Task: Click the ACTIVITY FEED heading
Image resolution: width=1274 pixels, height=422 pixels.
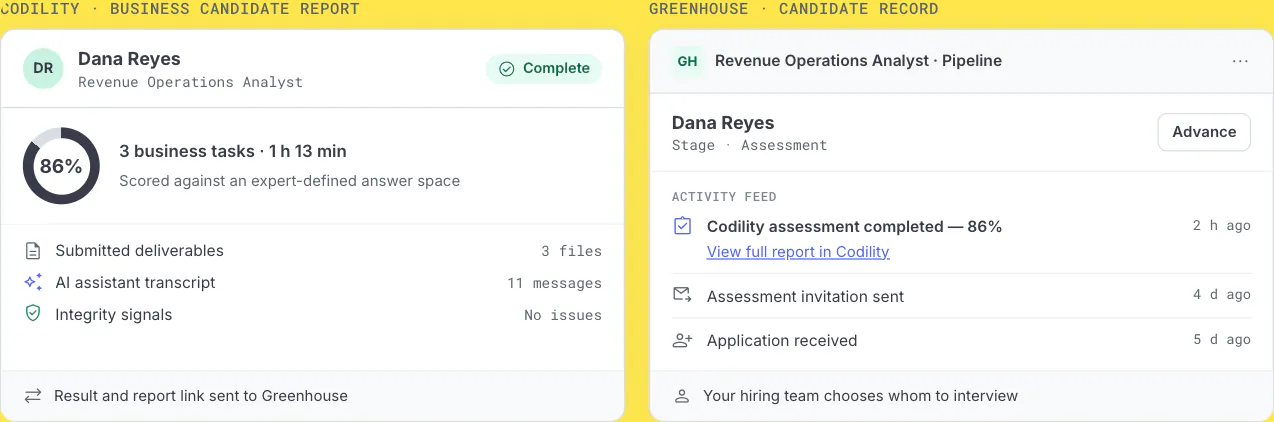Action: (724, 197)
